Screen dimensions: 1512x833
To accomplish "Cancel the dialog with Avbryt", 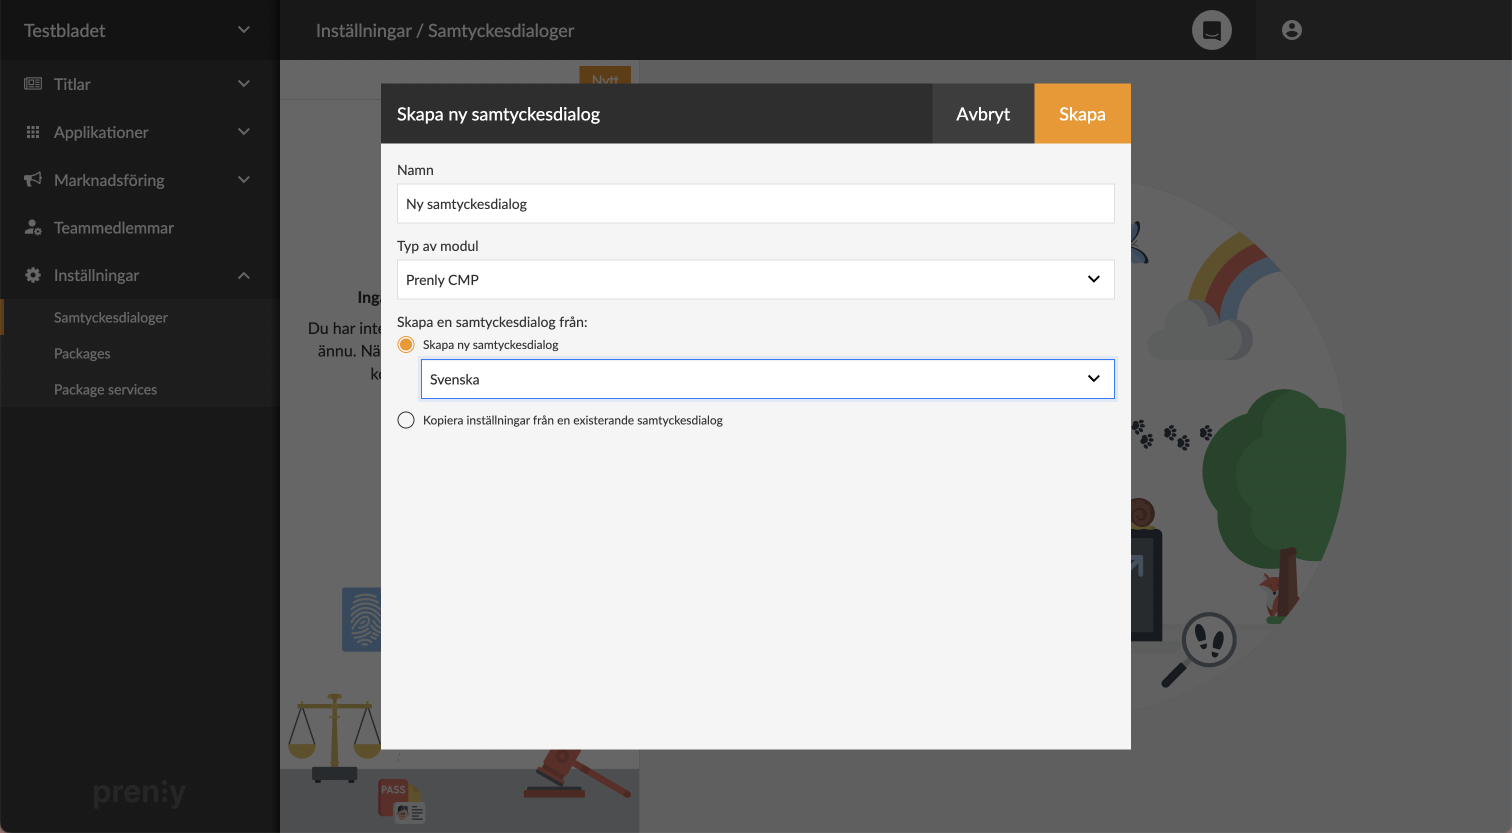I will pos(982,114).
